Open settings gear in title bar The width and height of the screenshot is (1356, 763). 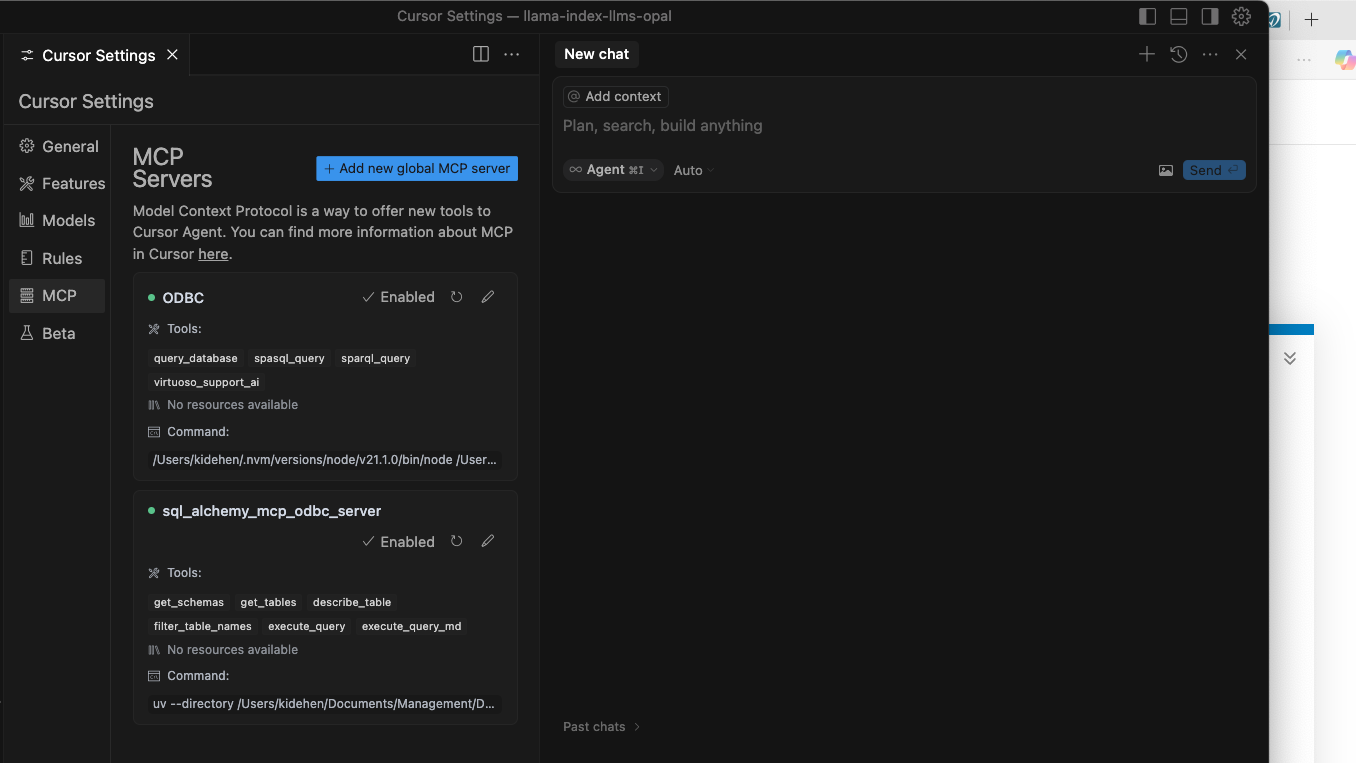tap(1241, 16)
